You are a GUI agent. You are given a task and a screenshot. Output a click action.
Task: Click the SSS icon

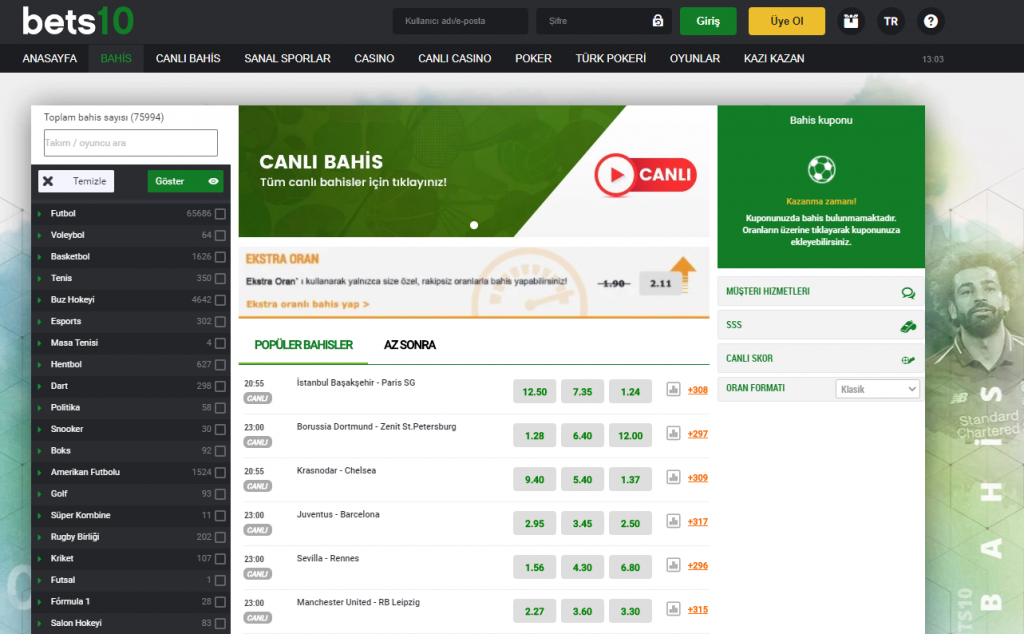click(908, 326)
